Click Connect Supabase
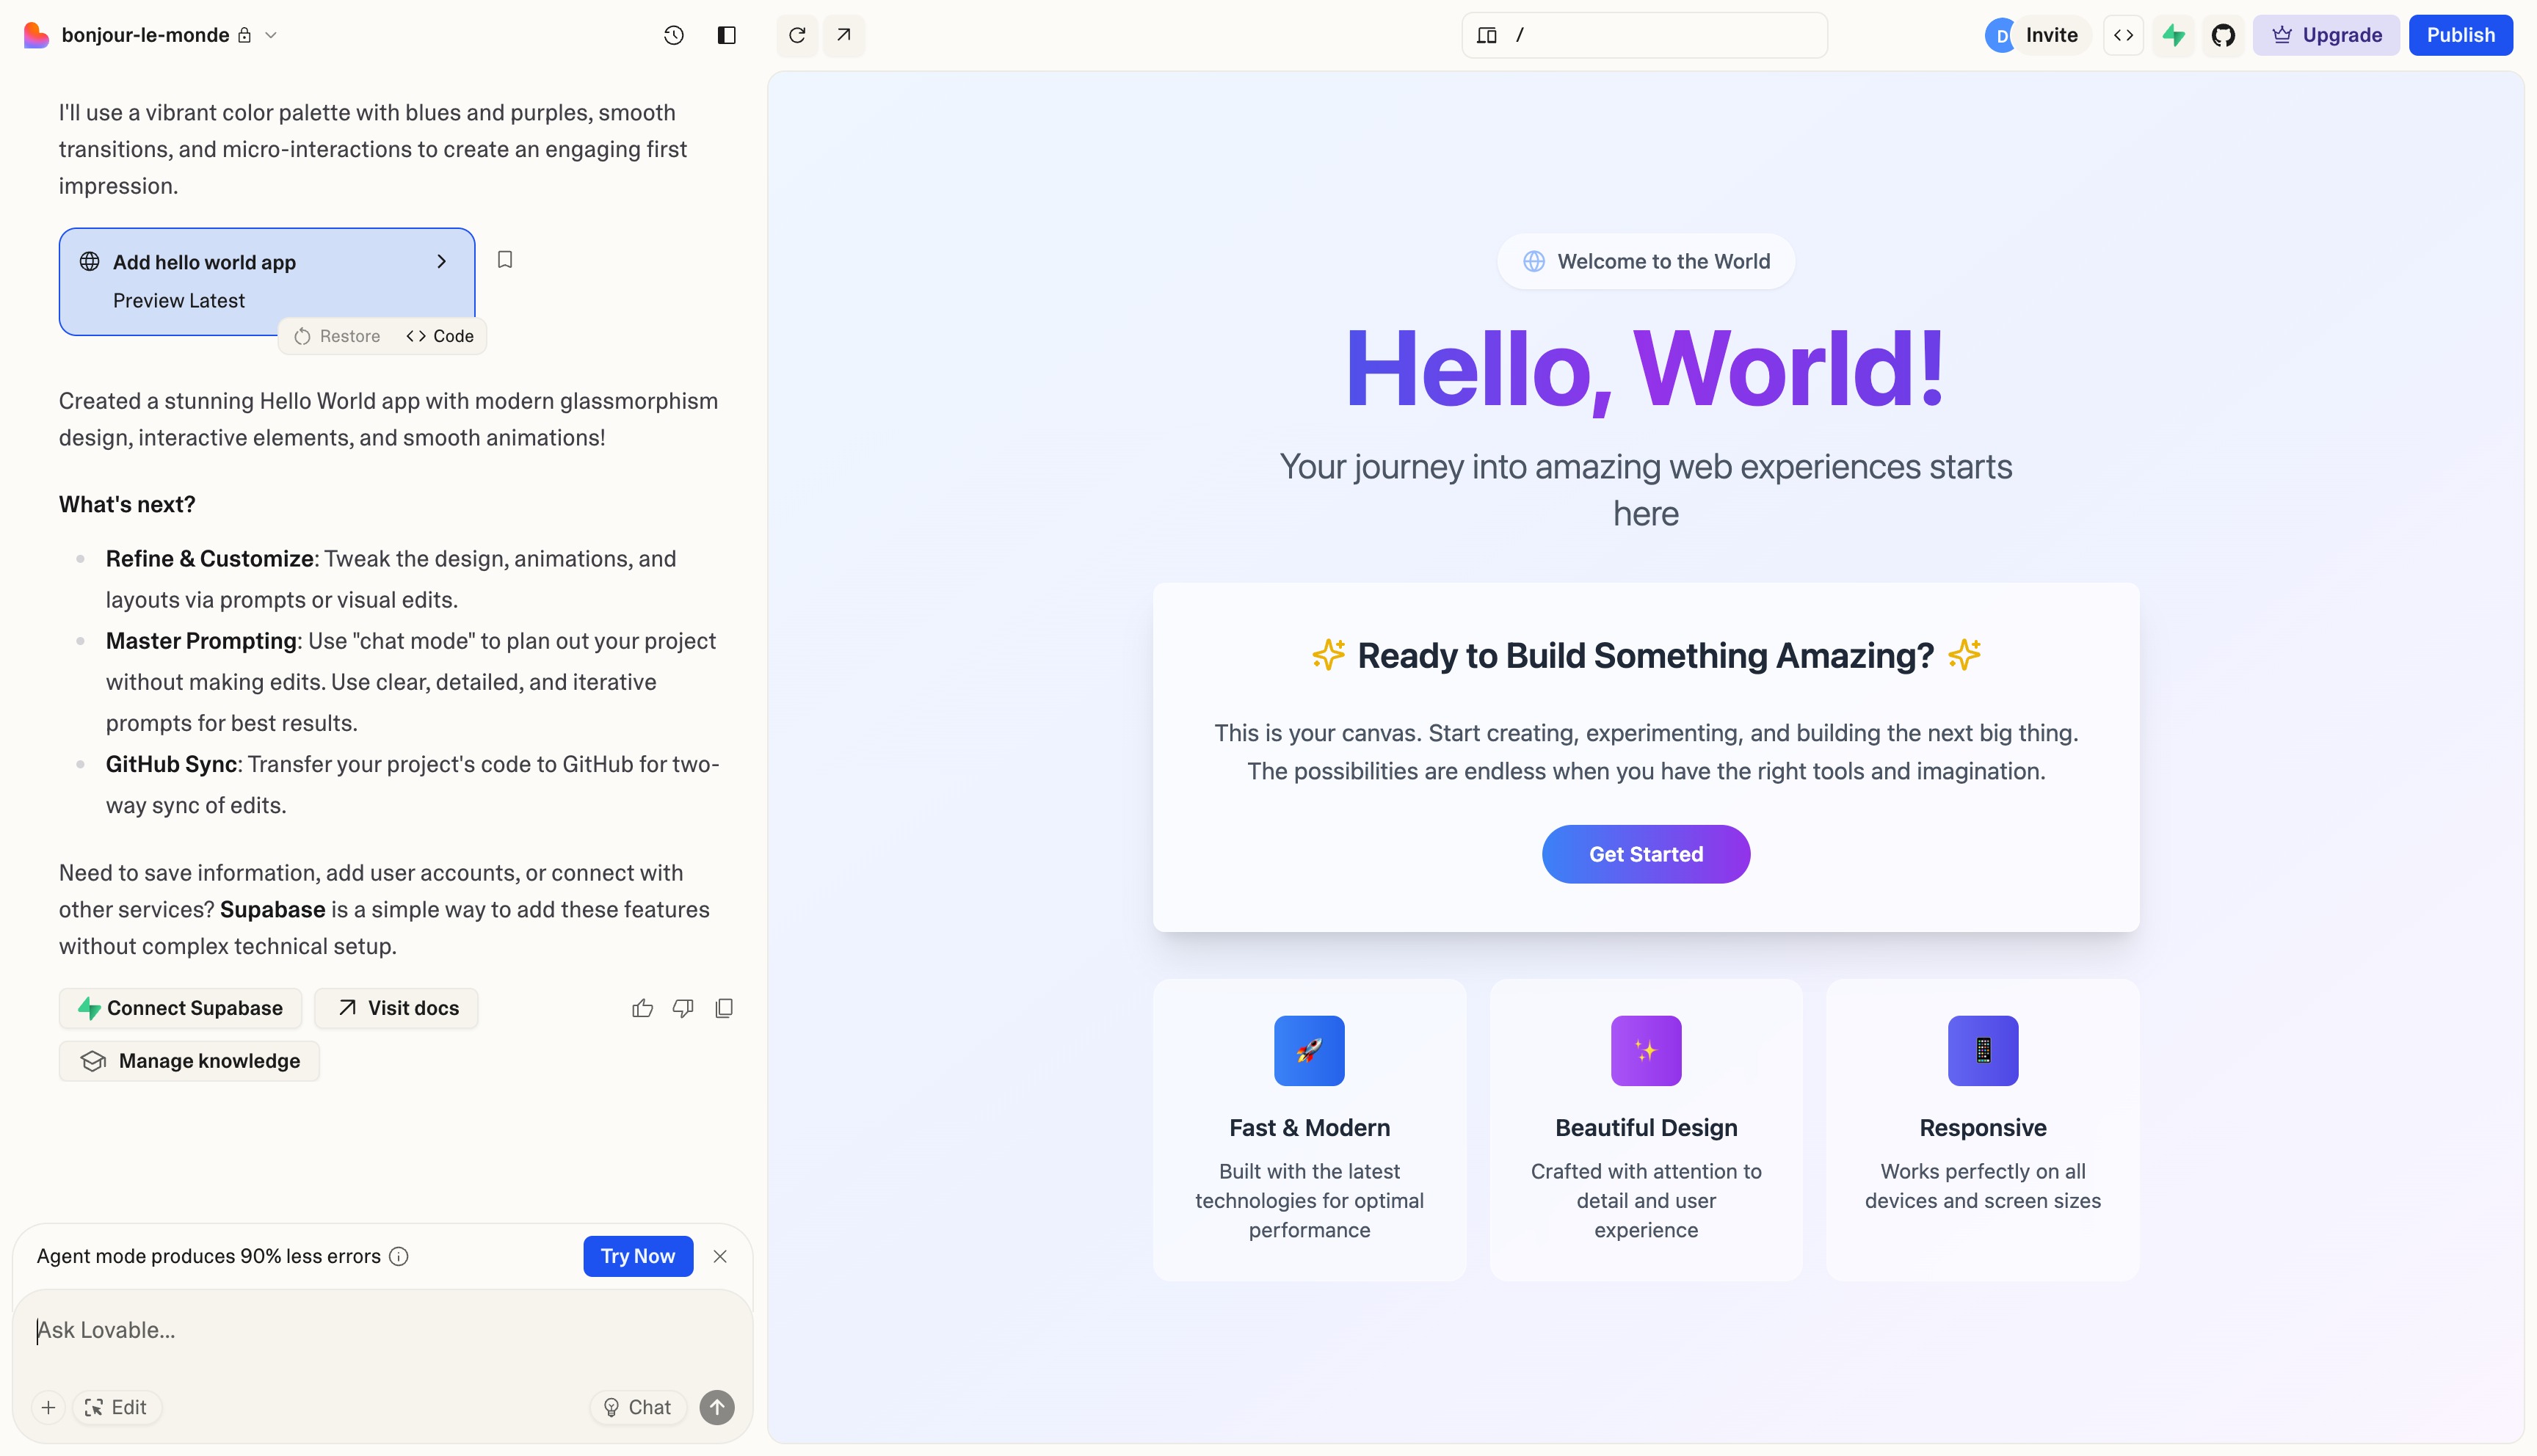Image resolution: width=2537 pixels, height=1456 pixels. point(180,1008)
